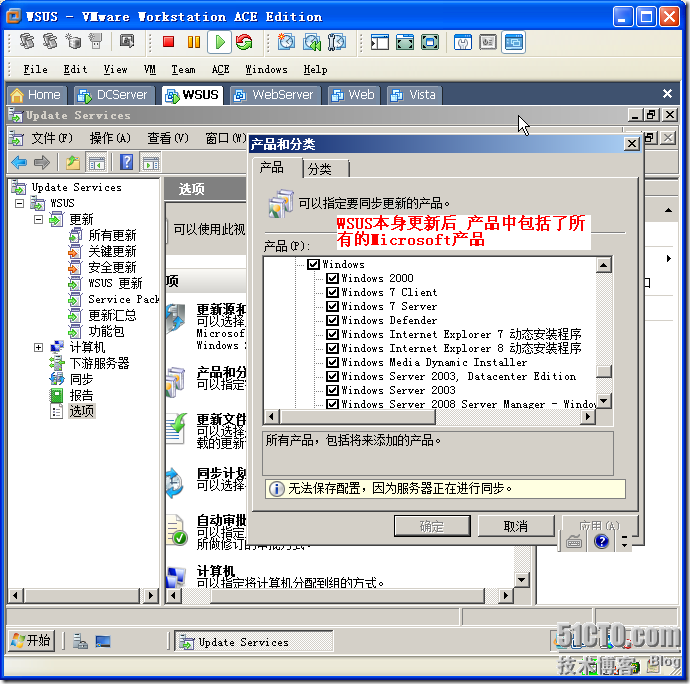Click the red Power Off VM icon

click(168, 42)
